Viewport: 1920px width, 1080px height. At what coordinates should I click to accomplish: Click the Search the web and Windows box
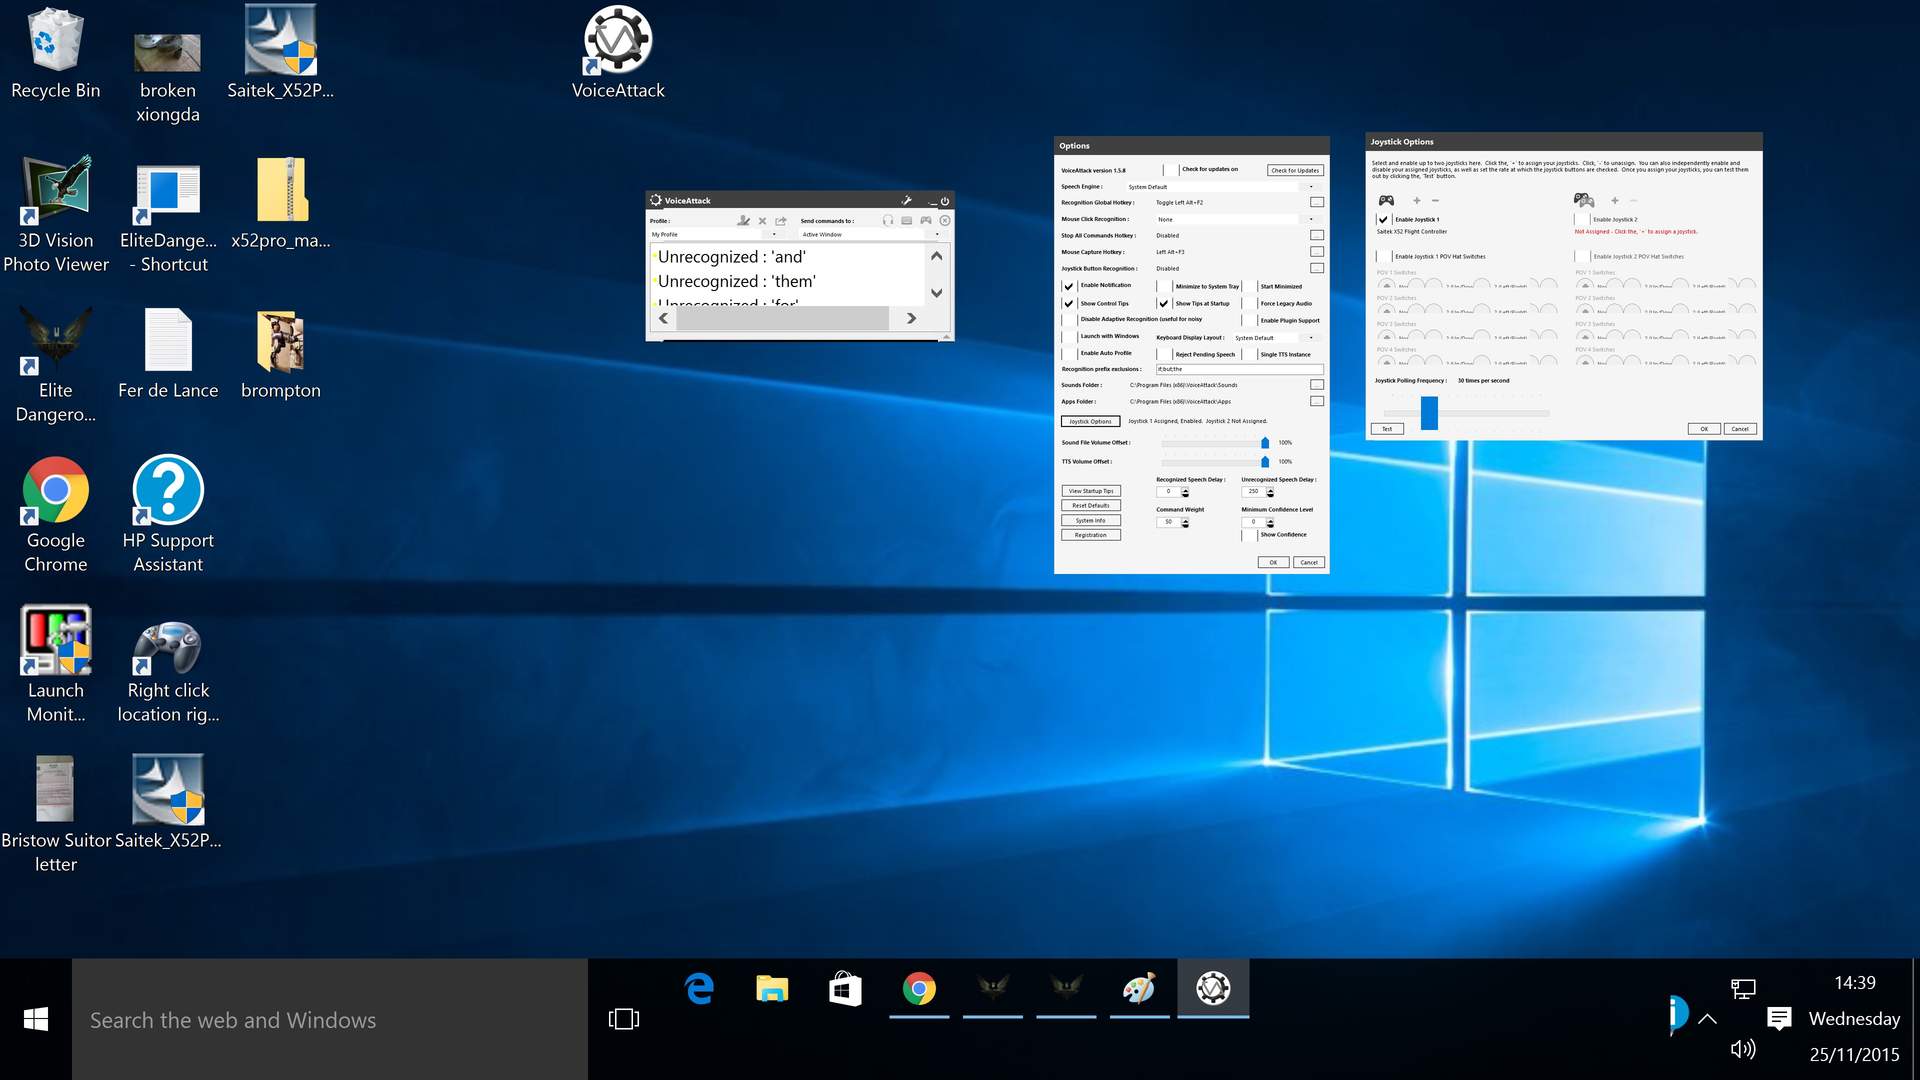(x=330, y=1020)
